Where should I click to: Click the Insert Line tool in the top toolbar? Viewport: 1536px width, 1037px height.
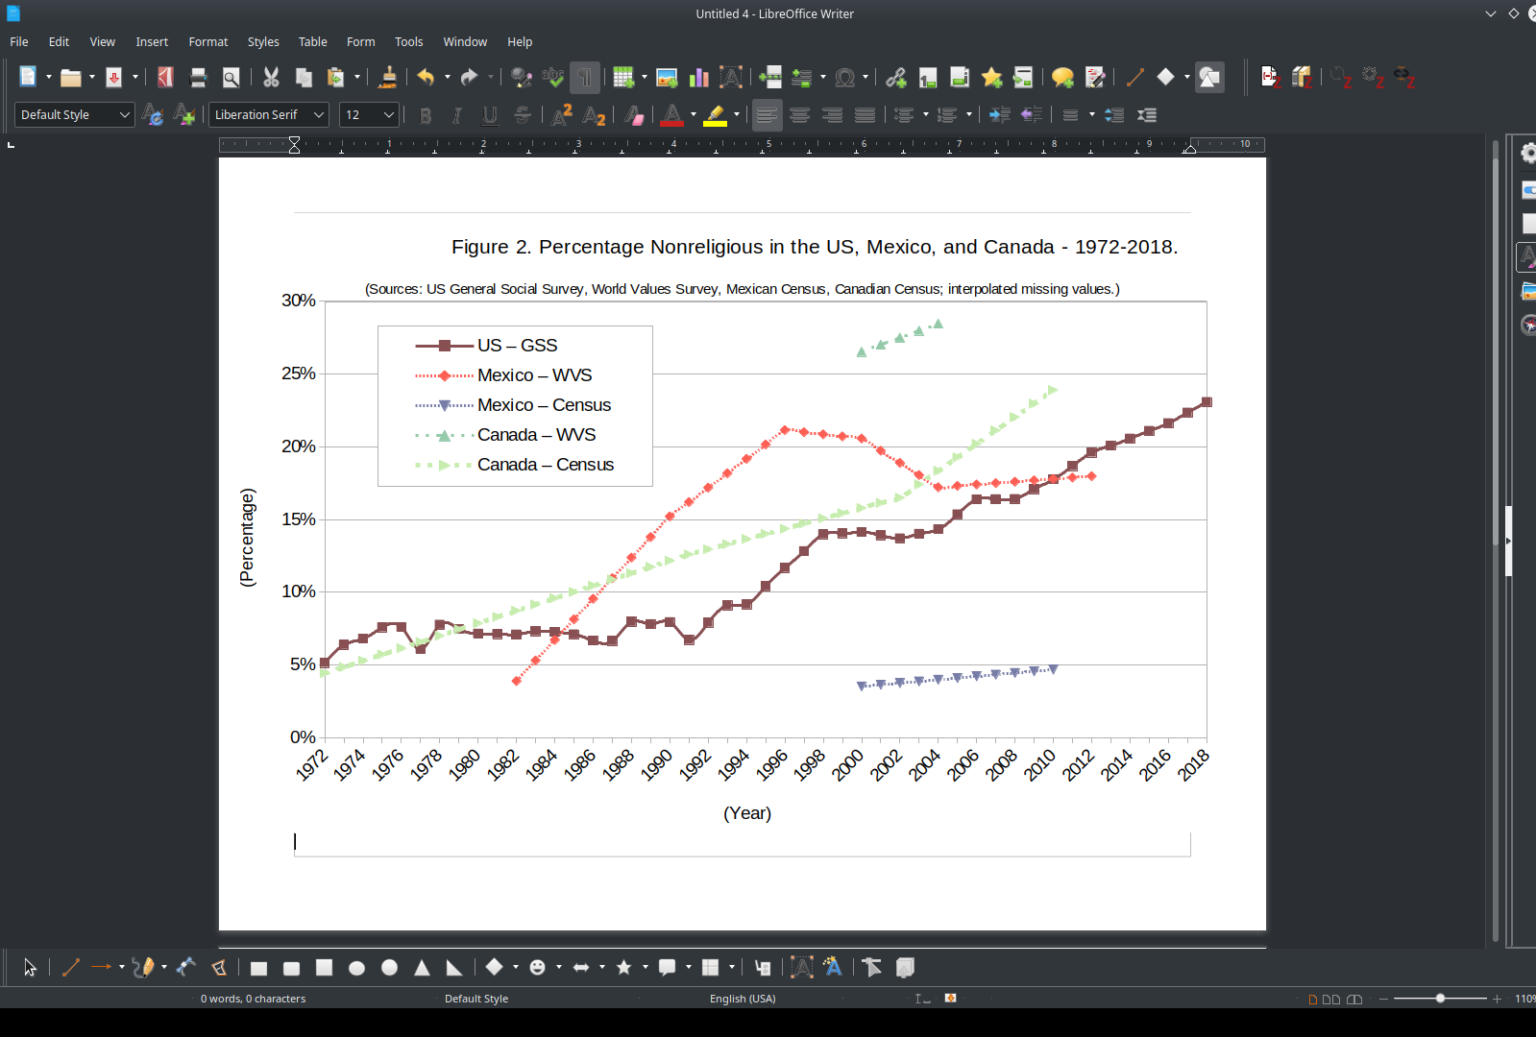1134,77
